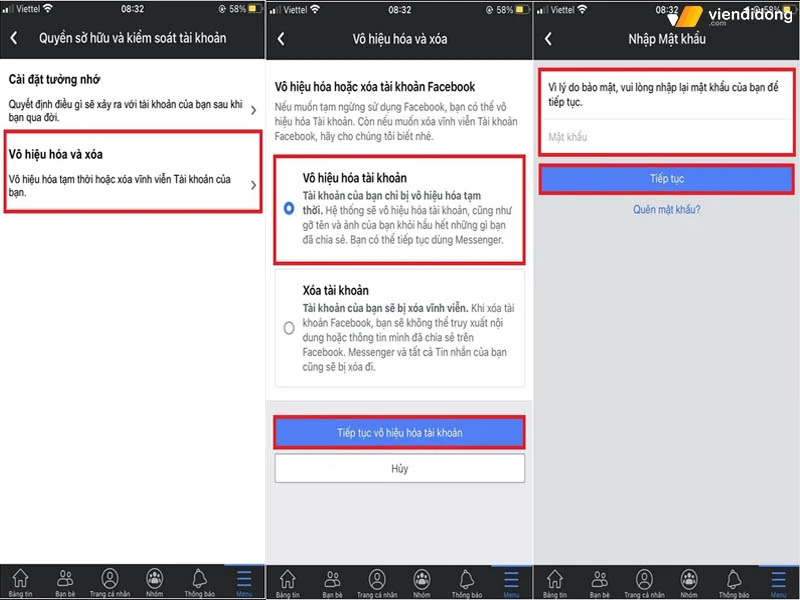Focus the Mật khẩu password field
Screen dimensions: 800x600
point(667,137)
